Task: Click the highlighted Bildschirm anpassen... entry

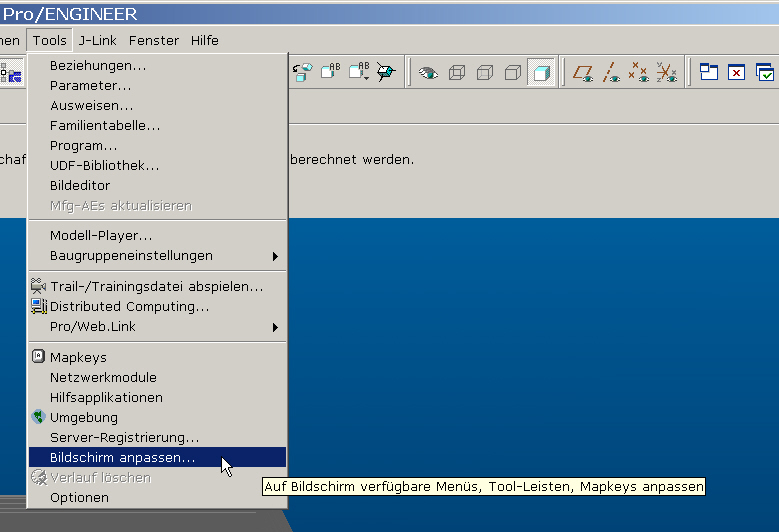Action: coord(157,457)
